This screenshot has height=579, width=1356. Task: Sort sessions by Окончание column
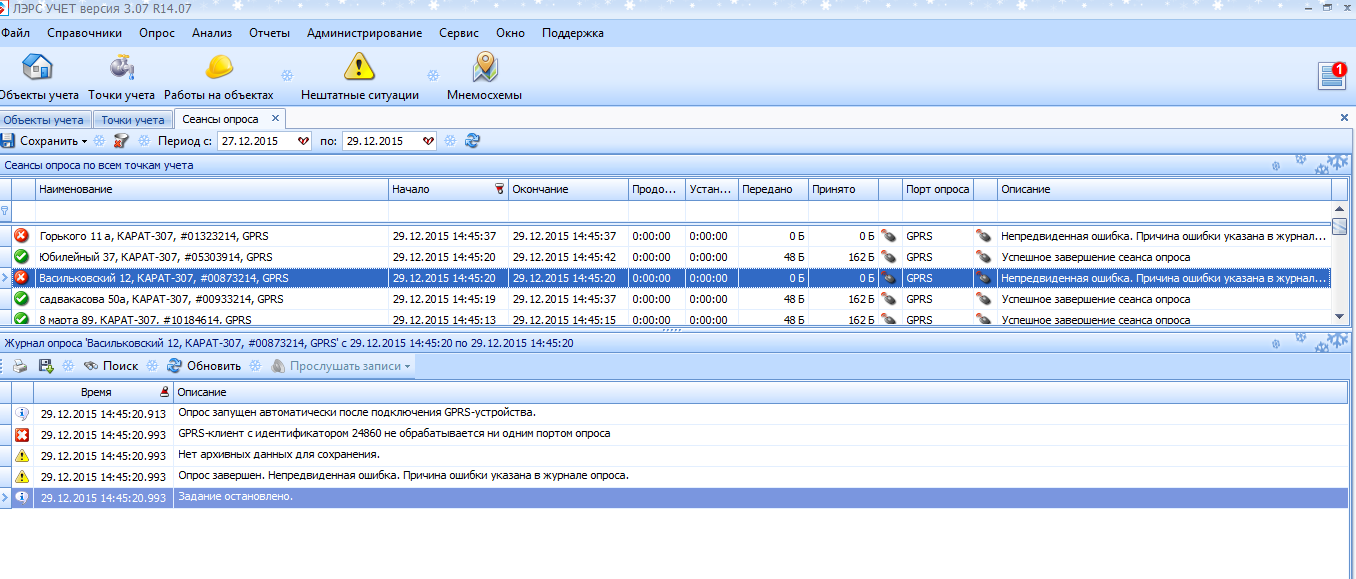pos(567,189)
